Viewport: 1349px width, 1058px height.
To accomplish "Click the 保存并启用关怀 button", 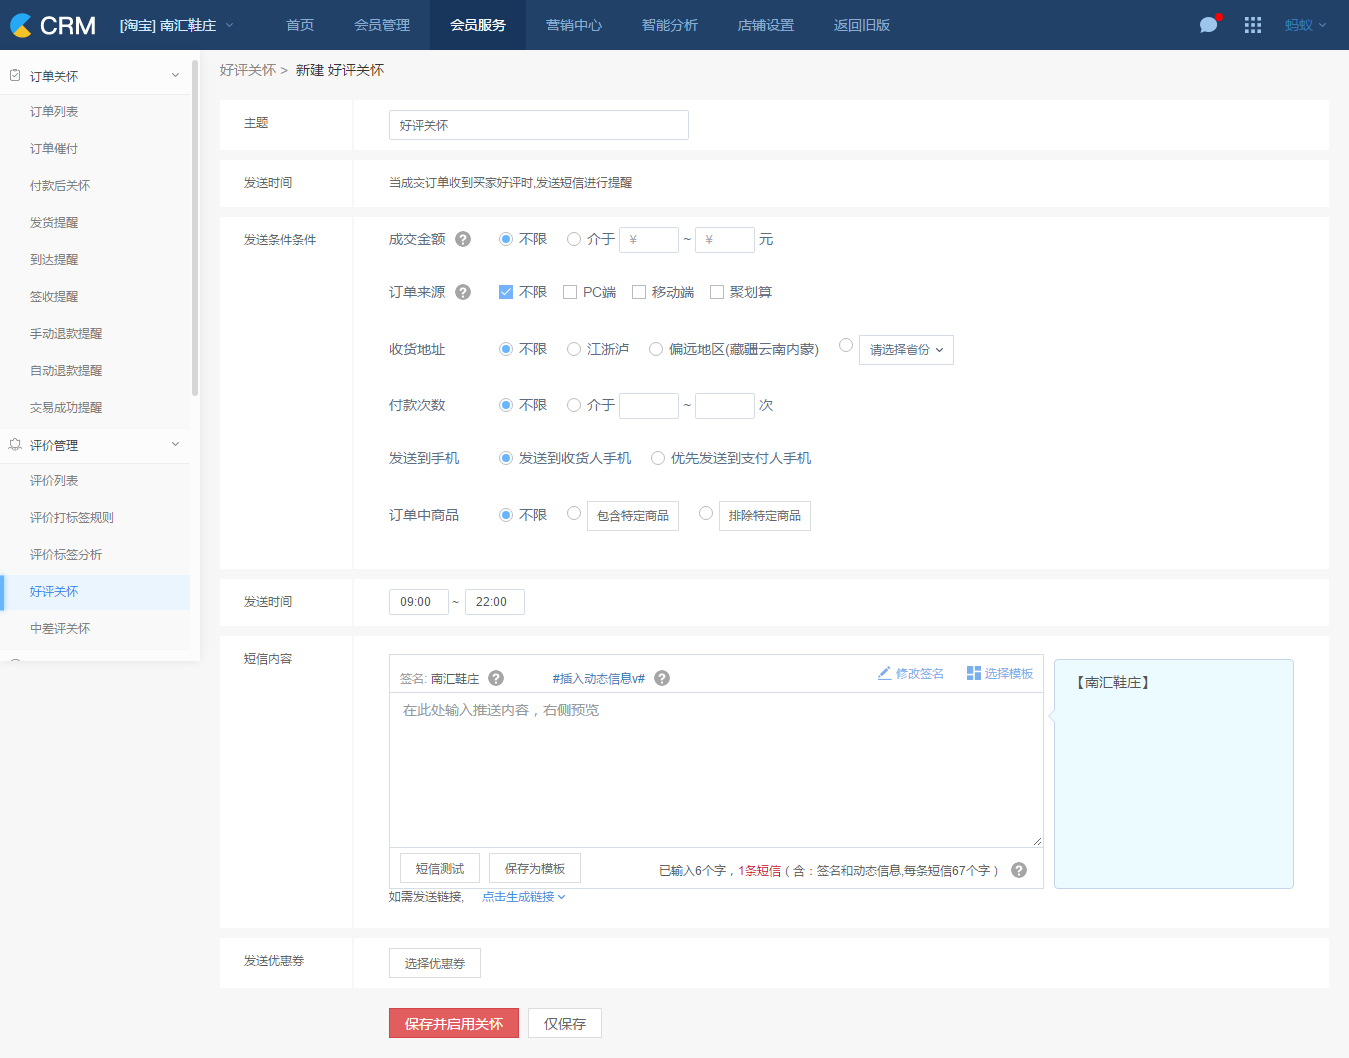I will (x=454, y=1023).
